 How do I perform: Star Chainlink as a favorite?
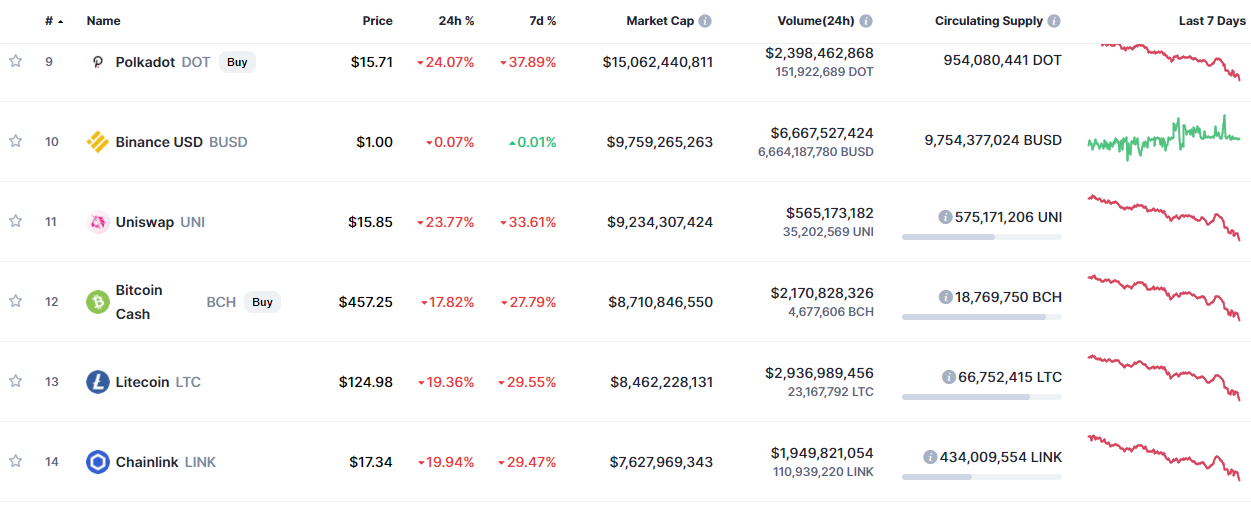click(x=15, y=461)
